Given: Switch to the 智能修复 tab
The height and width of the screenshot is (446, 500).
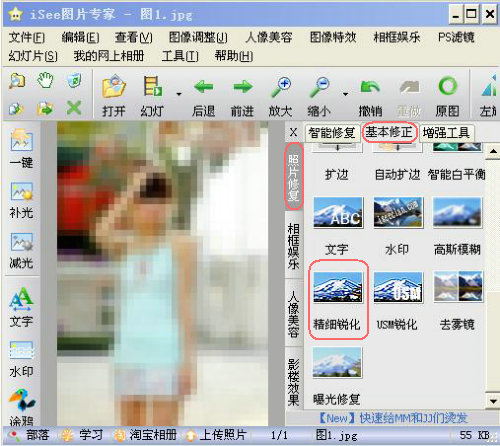Looking at the screenshot, I should 332,133.
